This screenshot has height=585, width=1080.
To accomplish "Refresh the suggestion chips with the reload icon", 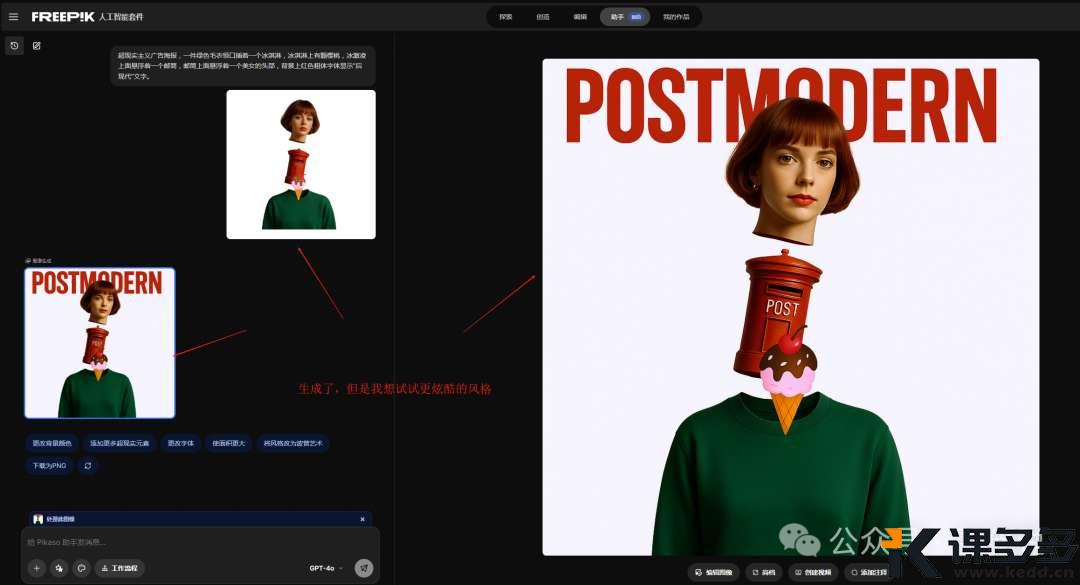I will (87, 465).
